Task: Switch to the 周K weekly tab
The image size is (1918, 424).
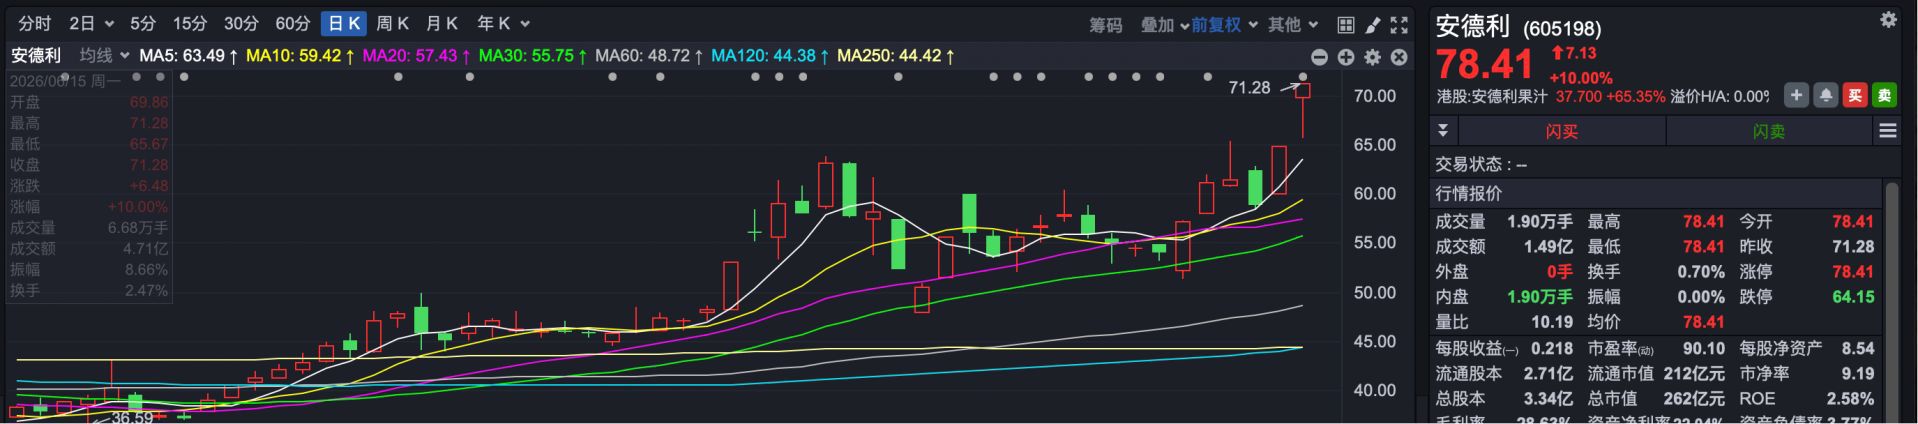Action: point(392,24)
